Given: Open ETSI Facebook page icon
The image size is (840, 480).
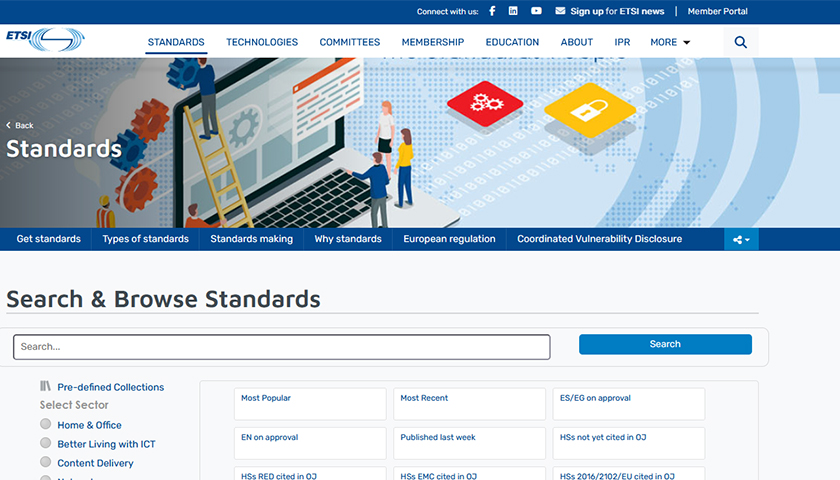Looking at the screenshot, I should point(492,11).
